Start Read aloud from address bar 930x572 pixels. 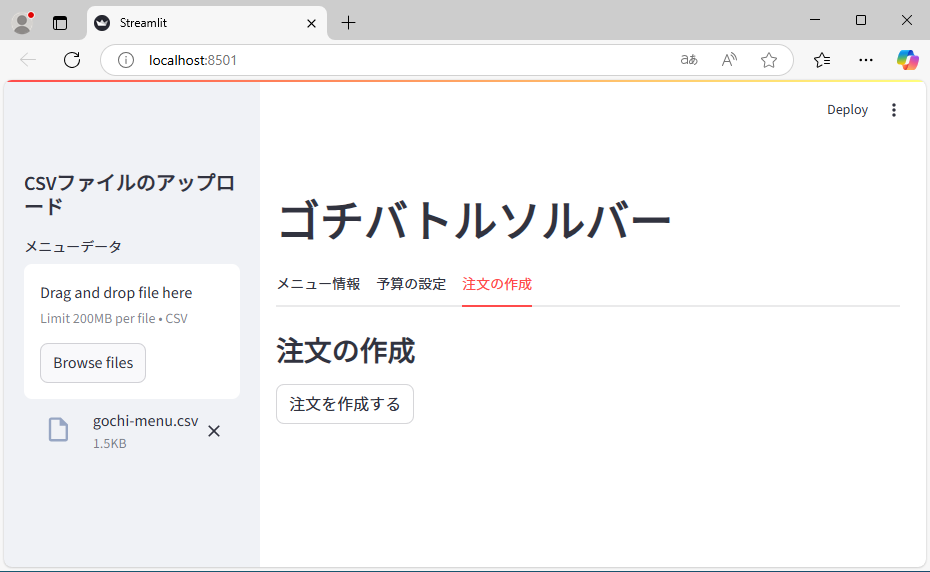pyautogui.click(x=729, y=60)
